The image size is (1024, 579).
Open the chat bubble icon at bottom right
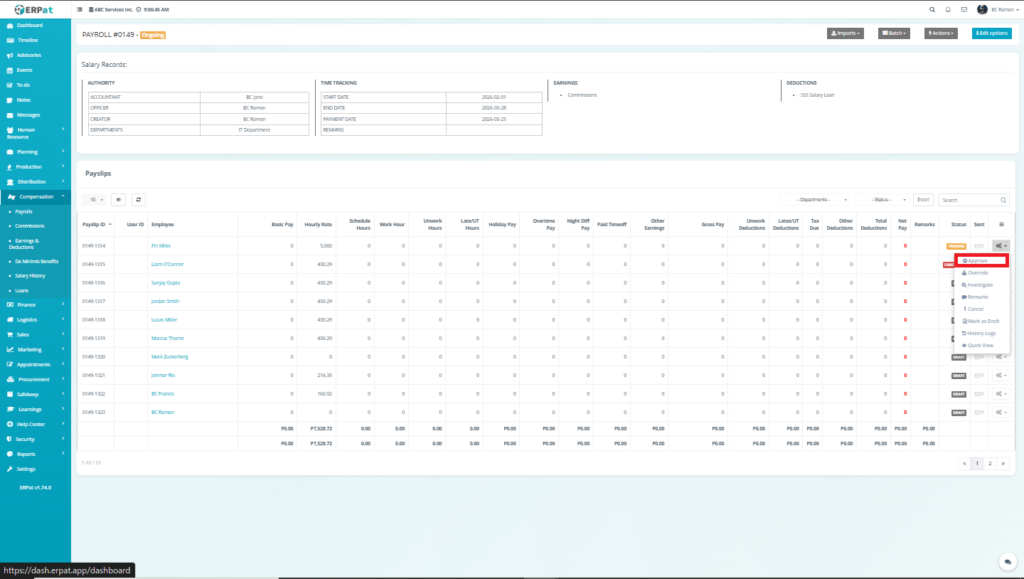1007,562
